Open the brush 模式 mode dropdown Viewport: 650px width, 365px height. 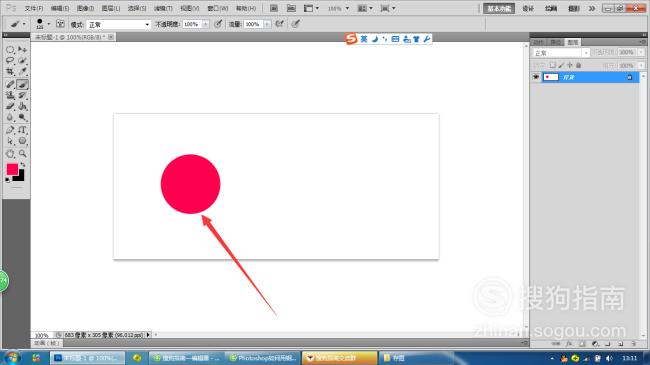coord(119,24)
